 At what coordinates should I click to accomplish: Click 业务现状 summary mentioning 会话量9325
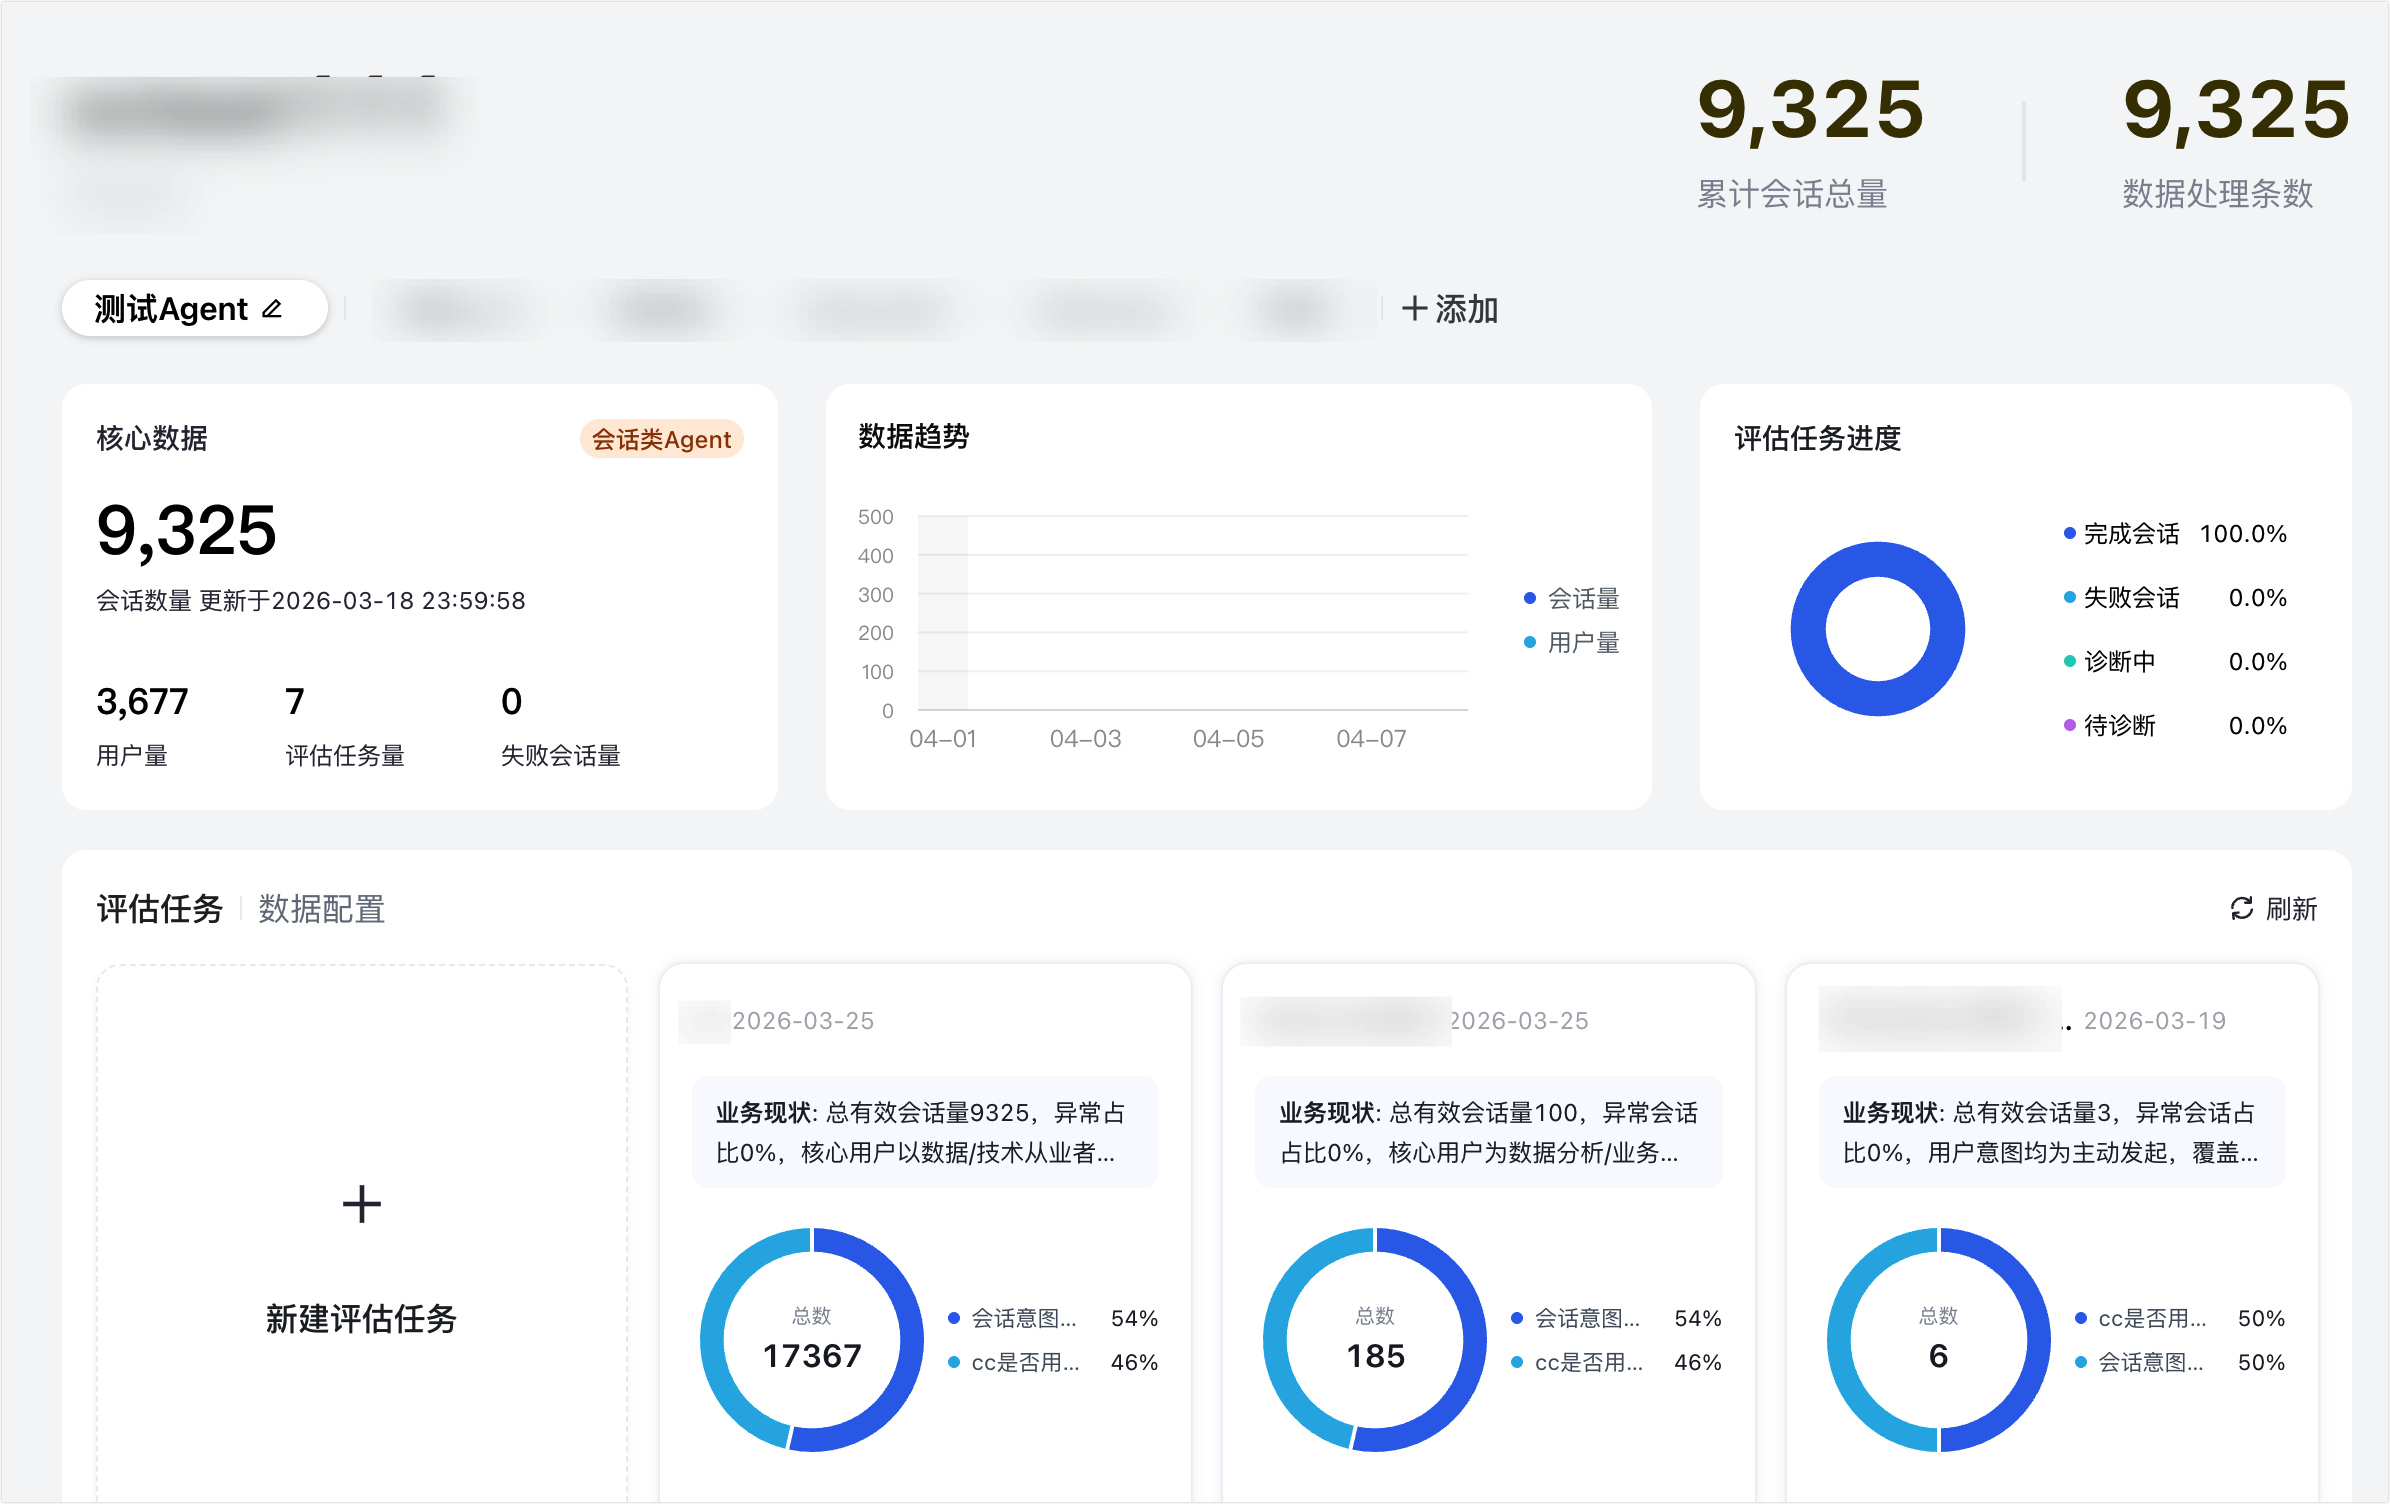click(x=924, y=1132)
